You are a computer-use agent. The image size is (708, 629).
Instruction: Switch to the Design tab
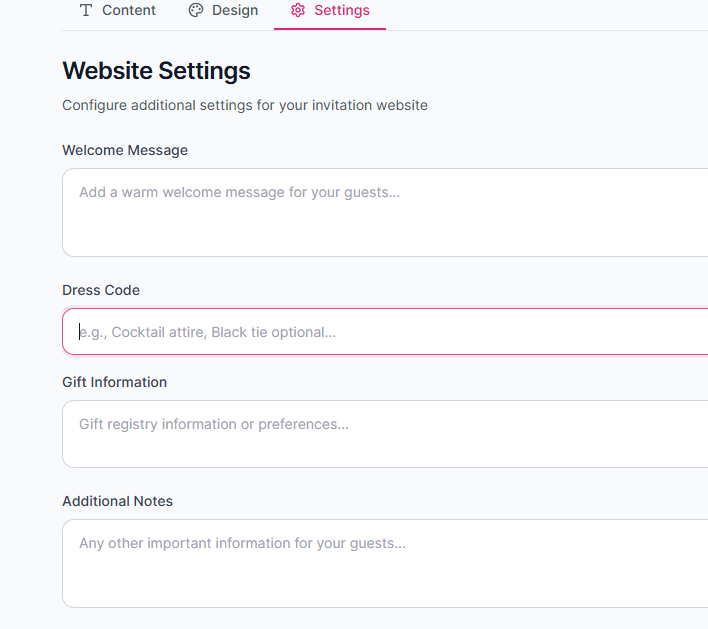coord(223,10)
